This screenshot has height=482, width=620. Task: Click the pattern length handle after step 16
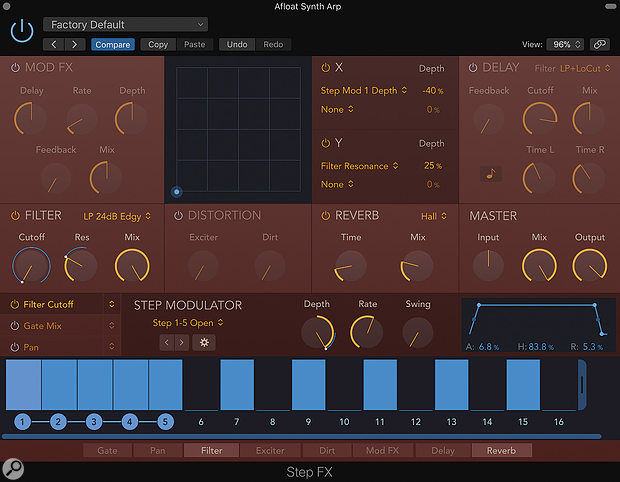[x=582, y=384]
